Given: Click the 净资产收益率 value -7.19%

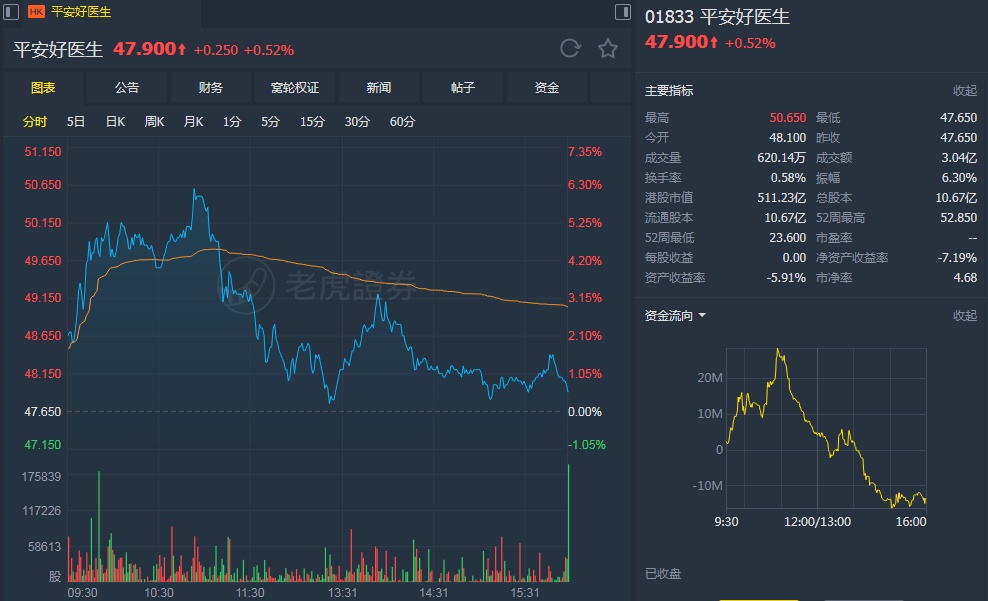Looking at the screenshot, I should point(957,258).
